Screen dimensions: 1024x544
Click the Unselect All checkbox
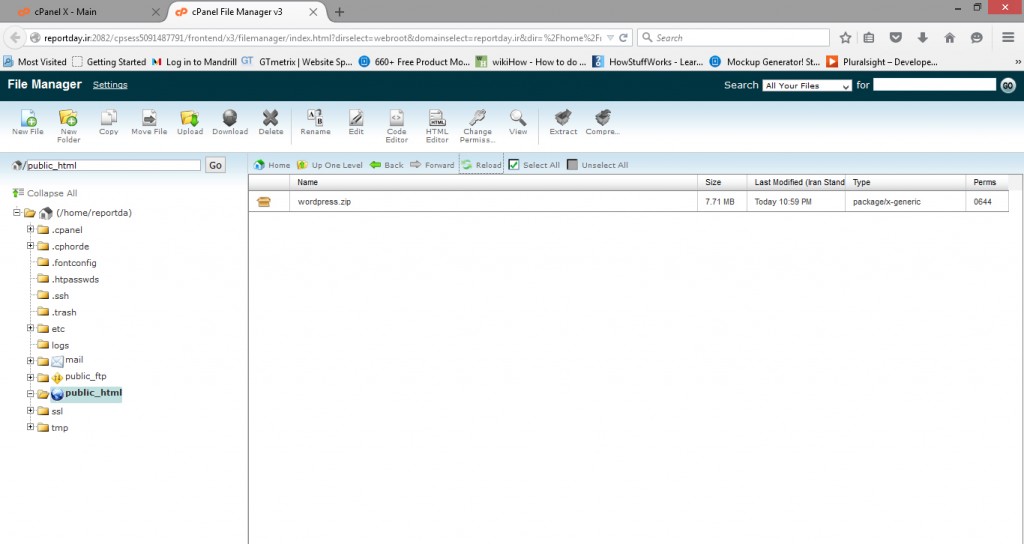click(572, 165)
